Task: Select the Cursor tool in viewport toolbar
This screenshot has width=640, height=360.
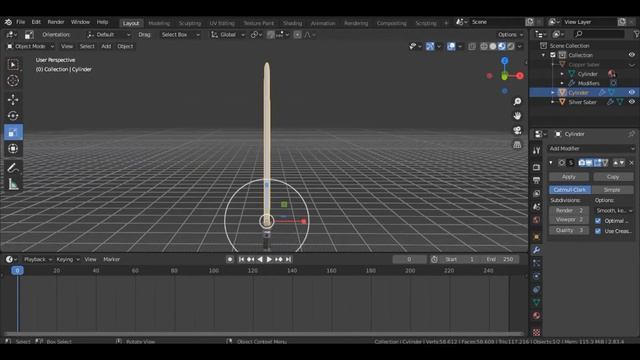Action: 13,81
